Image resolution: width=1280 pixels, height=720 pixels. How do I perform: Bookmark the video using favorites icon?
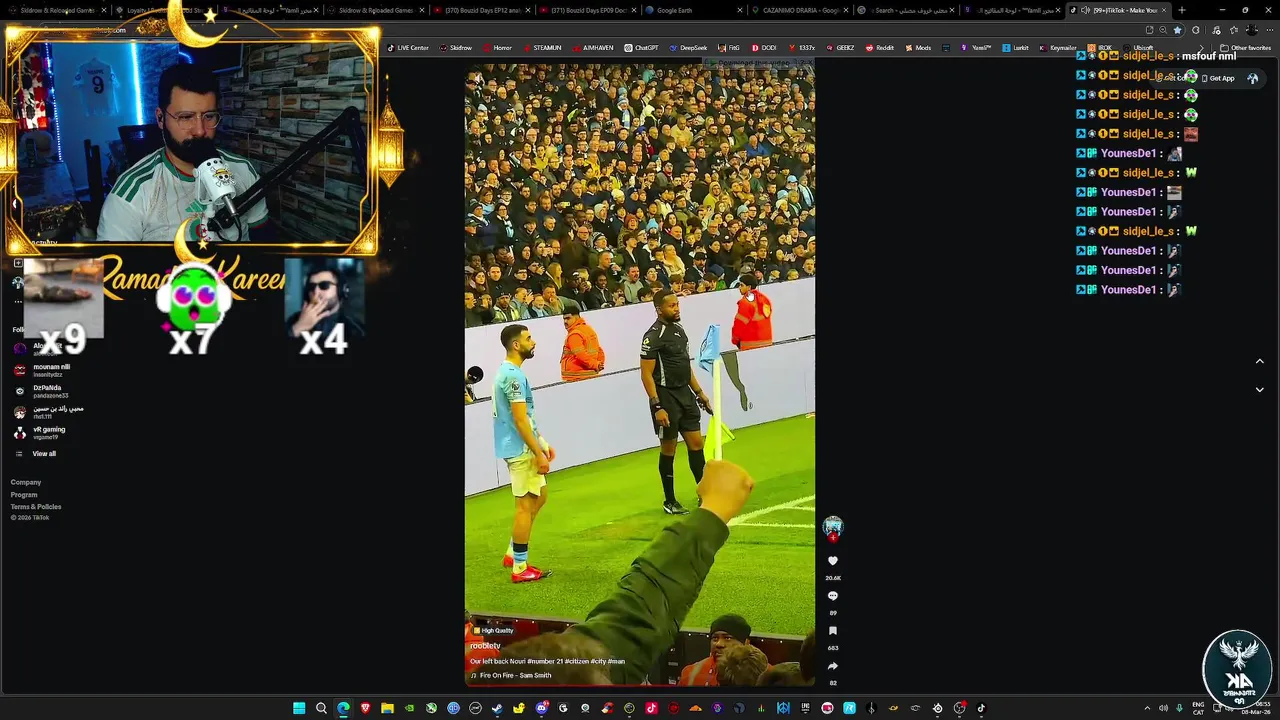[833, 631]
